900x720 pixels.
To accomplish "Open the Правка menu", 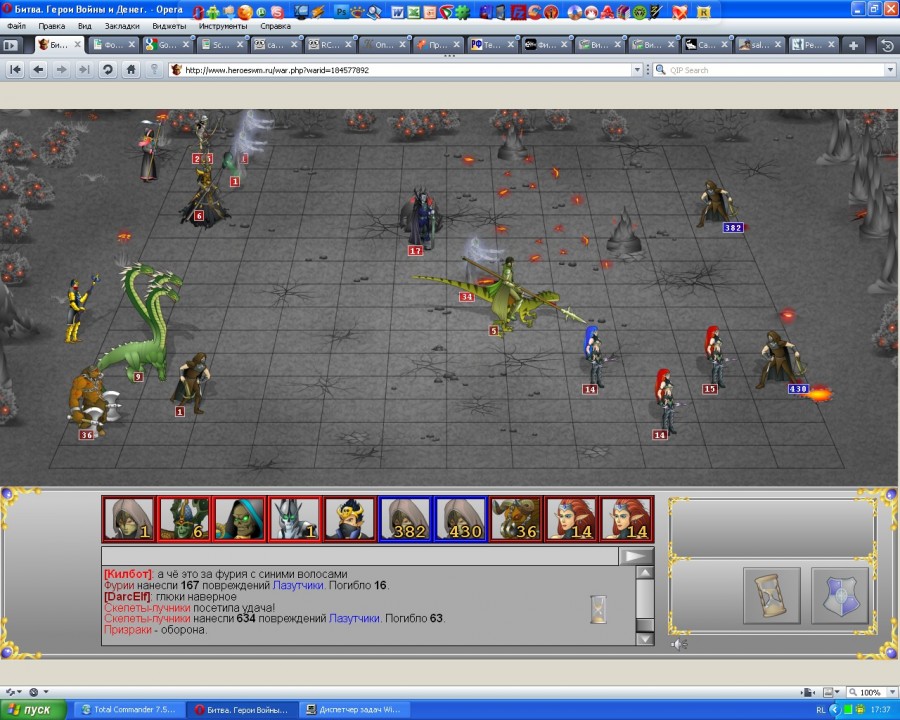I will [x=52, y=26].
